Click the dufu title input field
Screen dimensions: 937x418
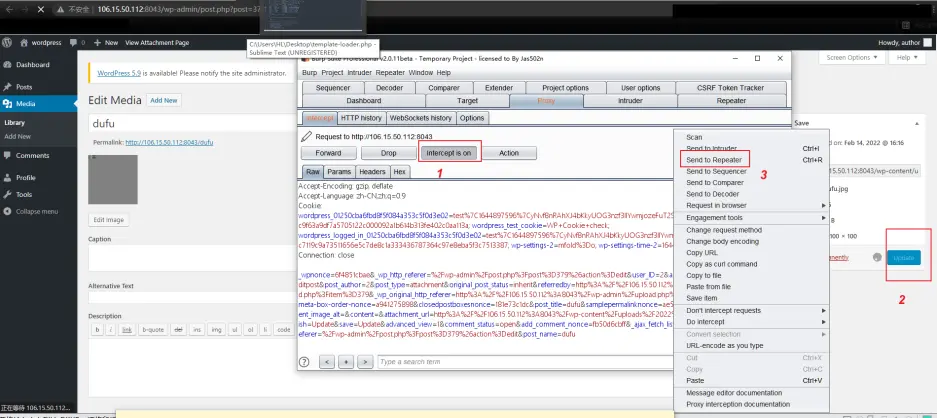coord(192,124)
